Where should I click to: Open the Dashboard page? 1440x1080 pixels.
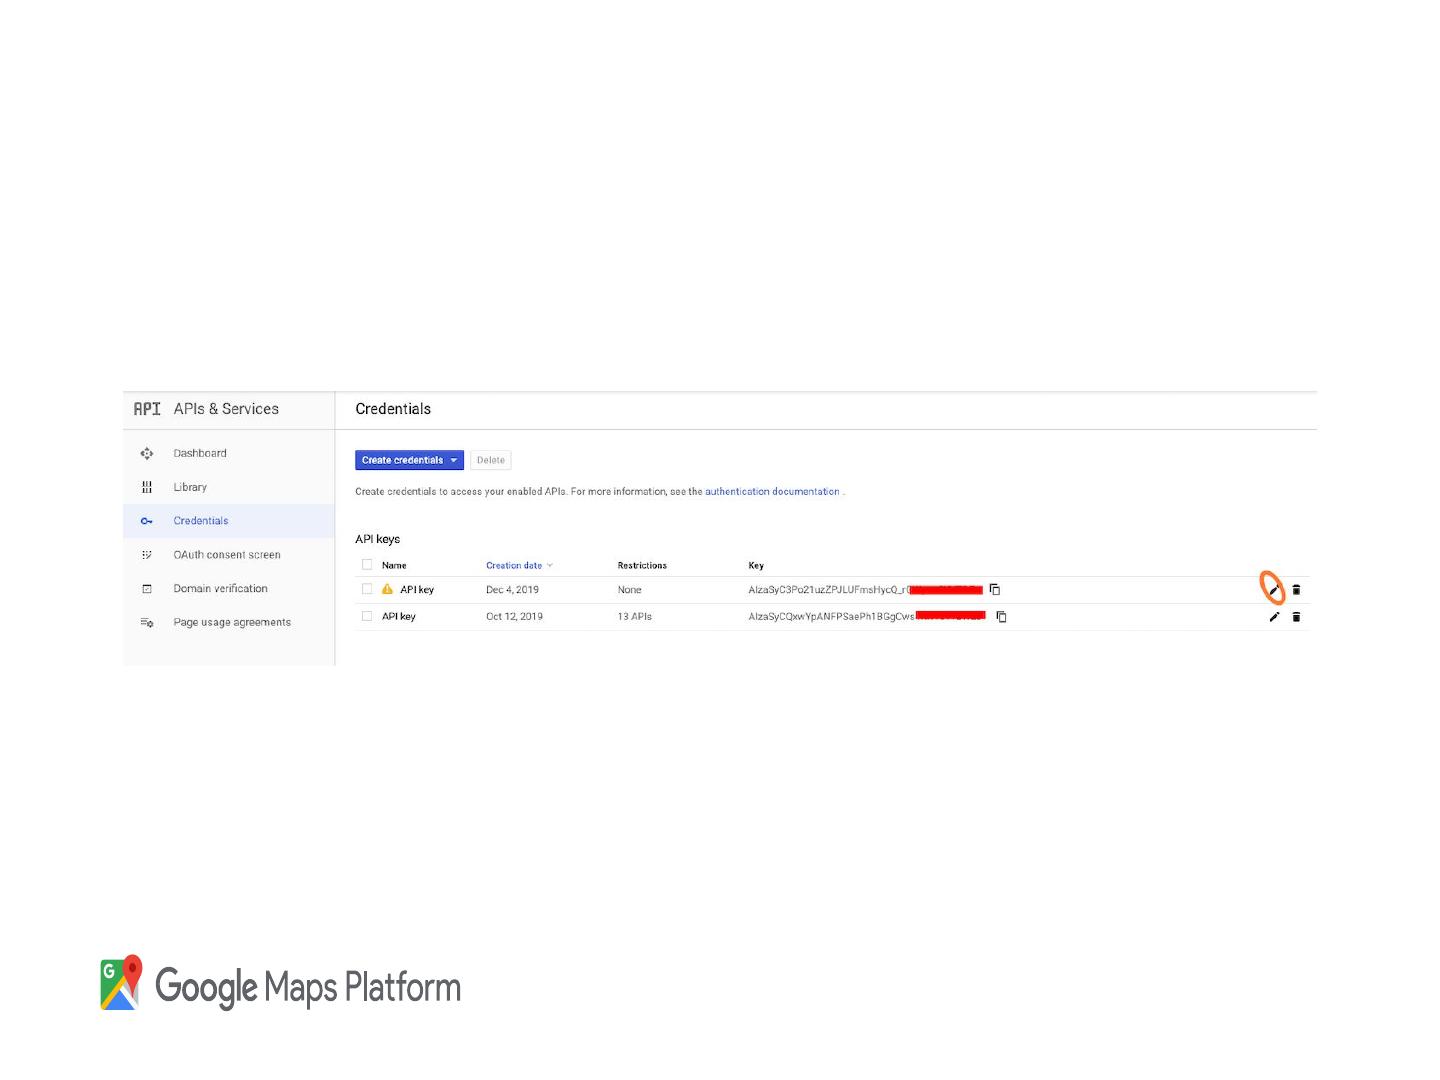(x=200, y=453)
